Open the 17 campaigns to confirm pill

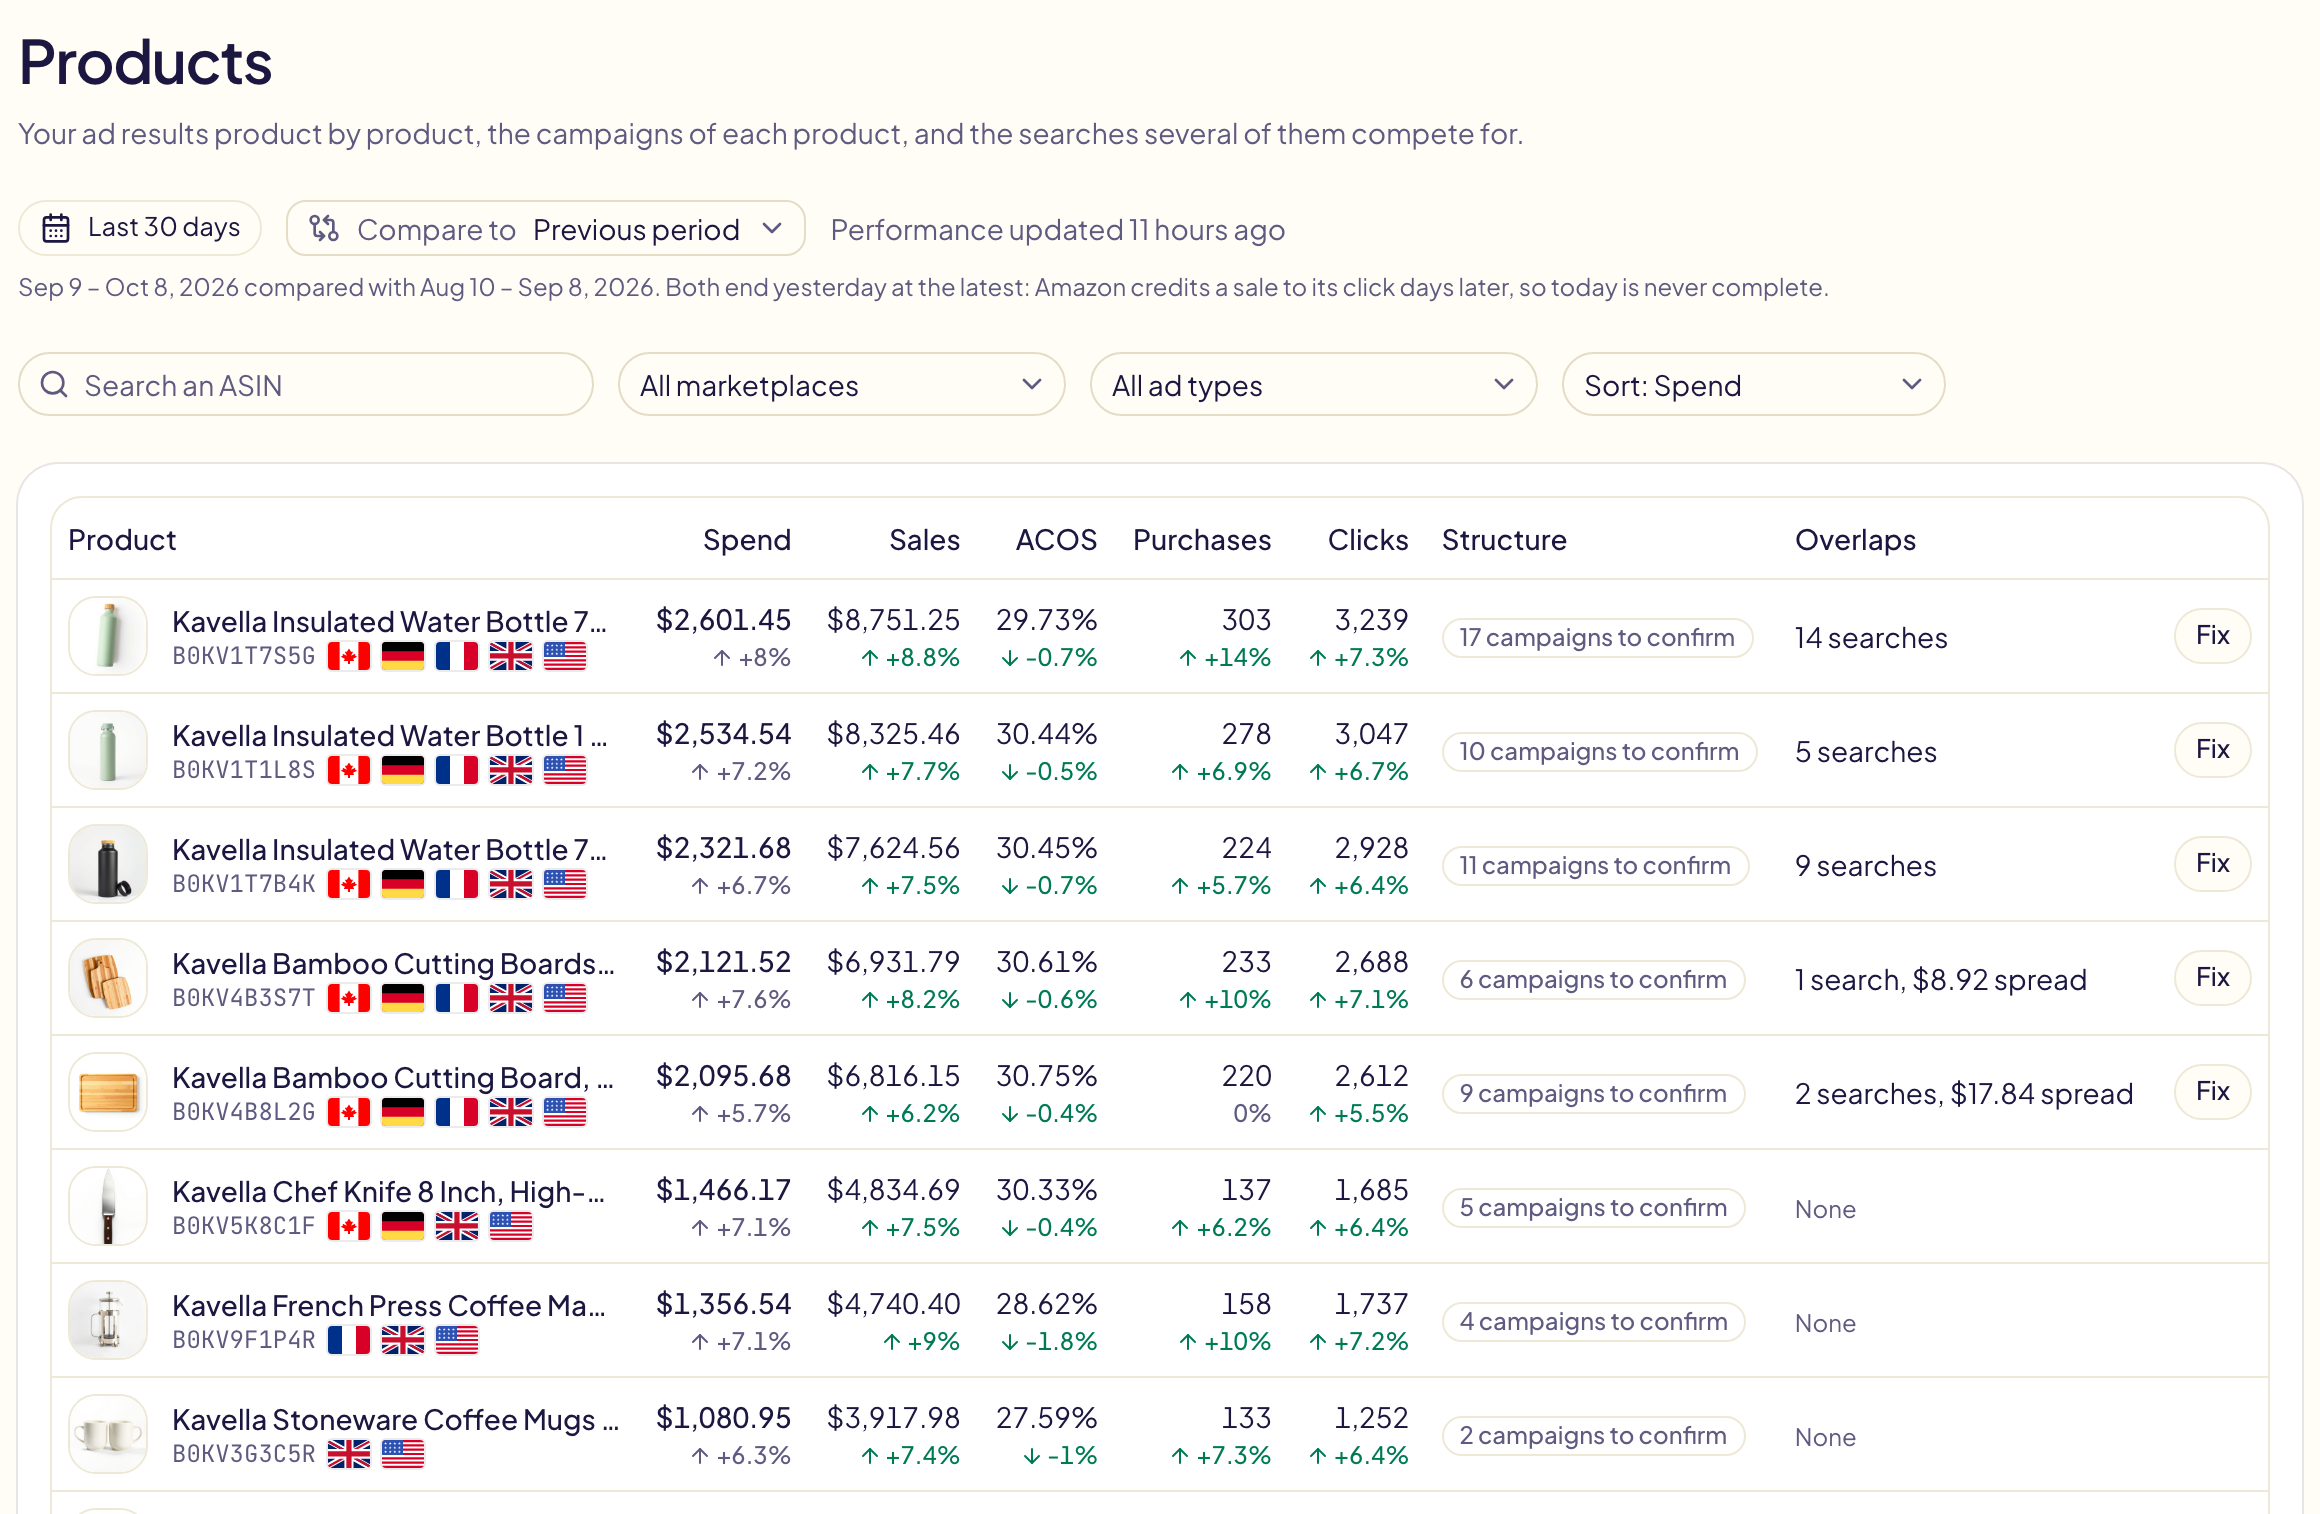tap(1597, 638)
